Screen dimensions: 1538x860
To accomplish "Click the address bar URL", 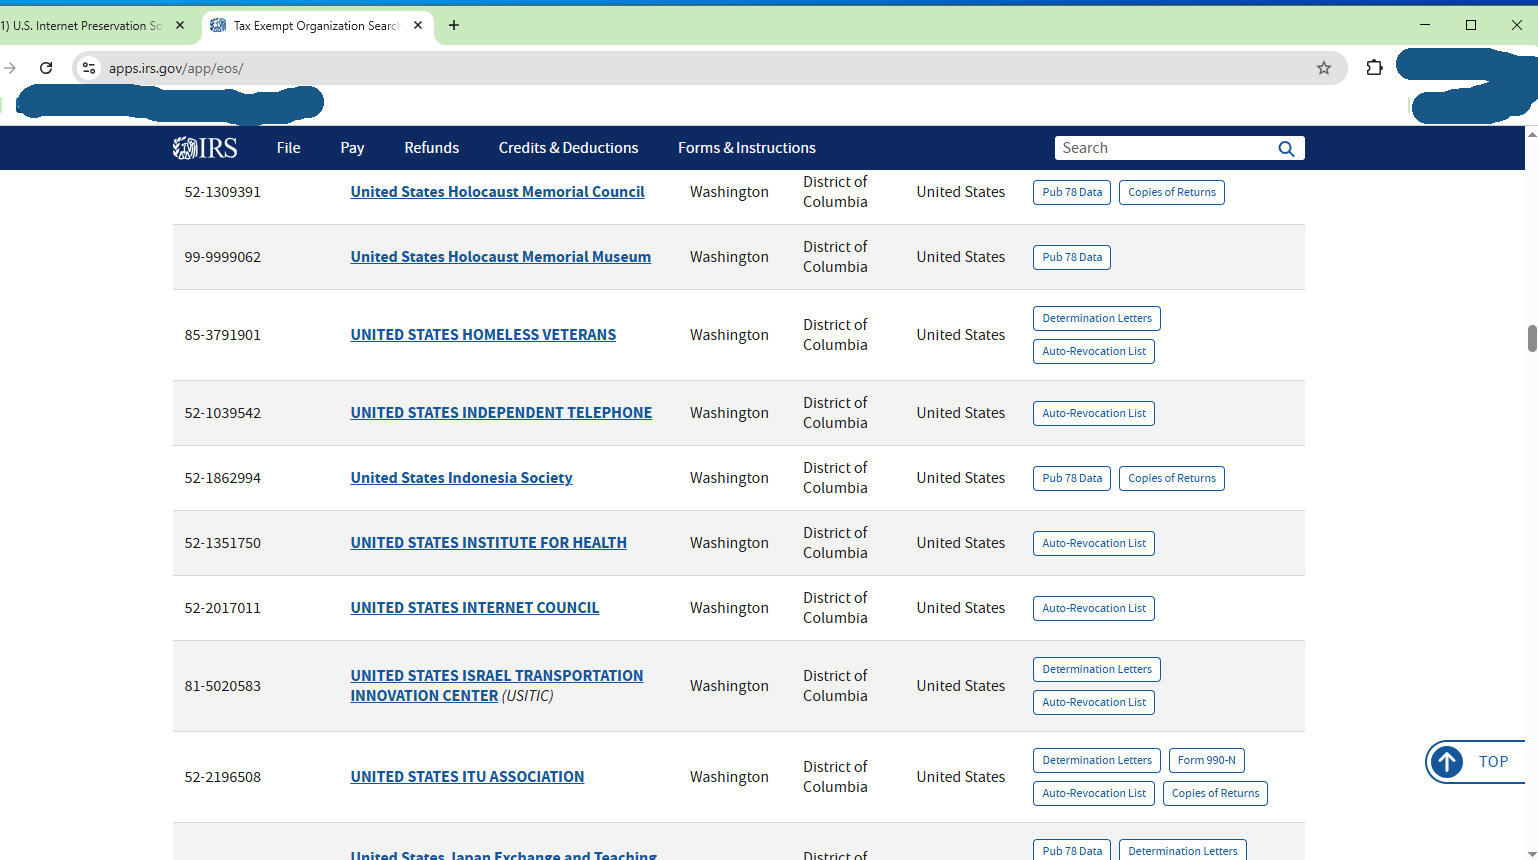I will (x=176, y=68).
